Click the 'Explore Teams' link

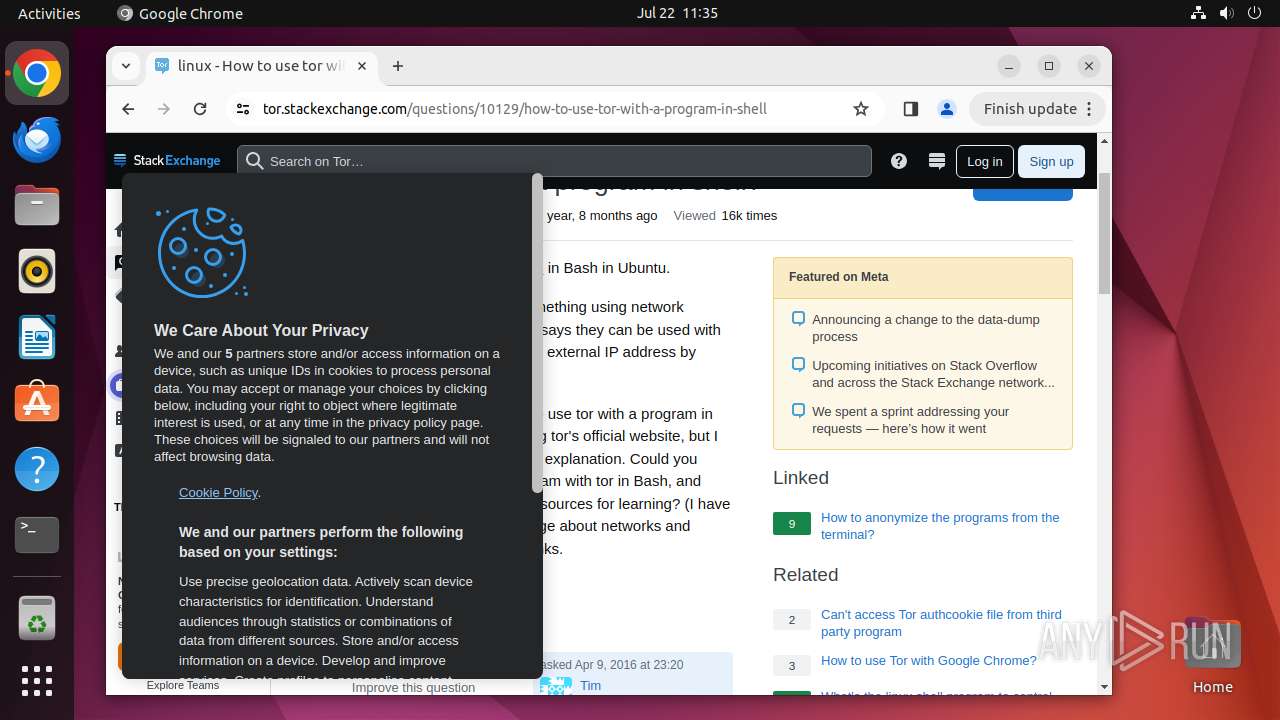183,685
